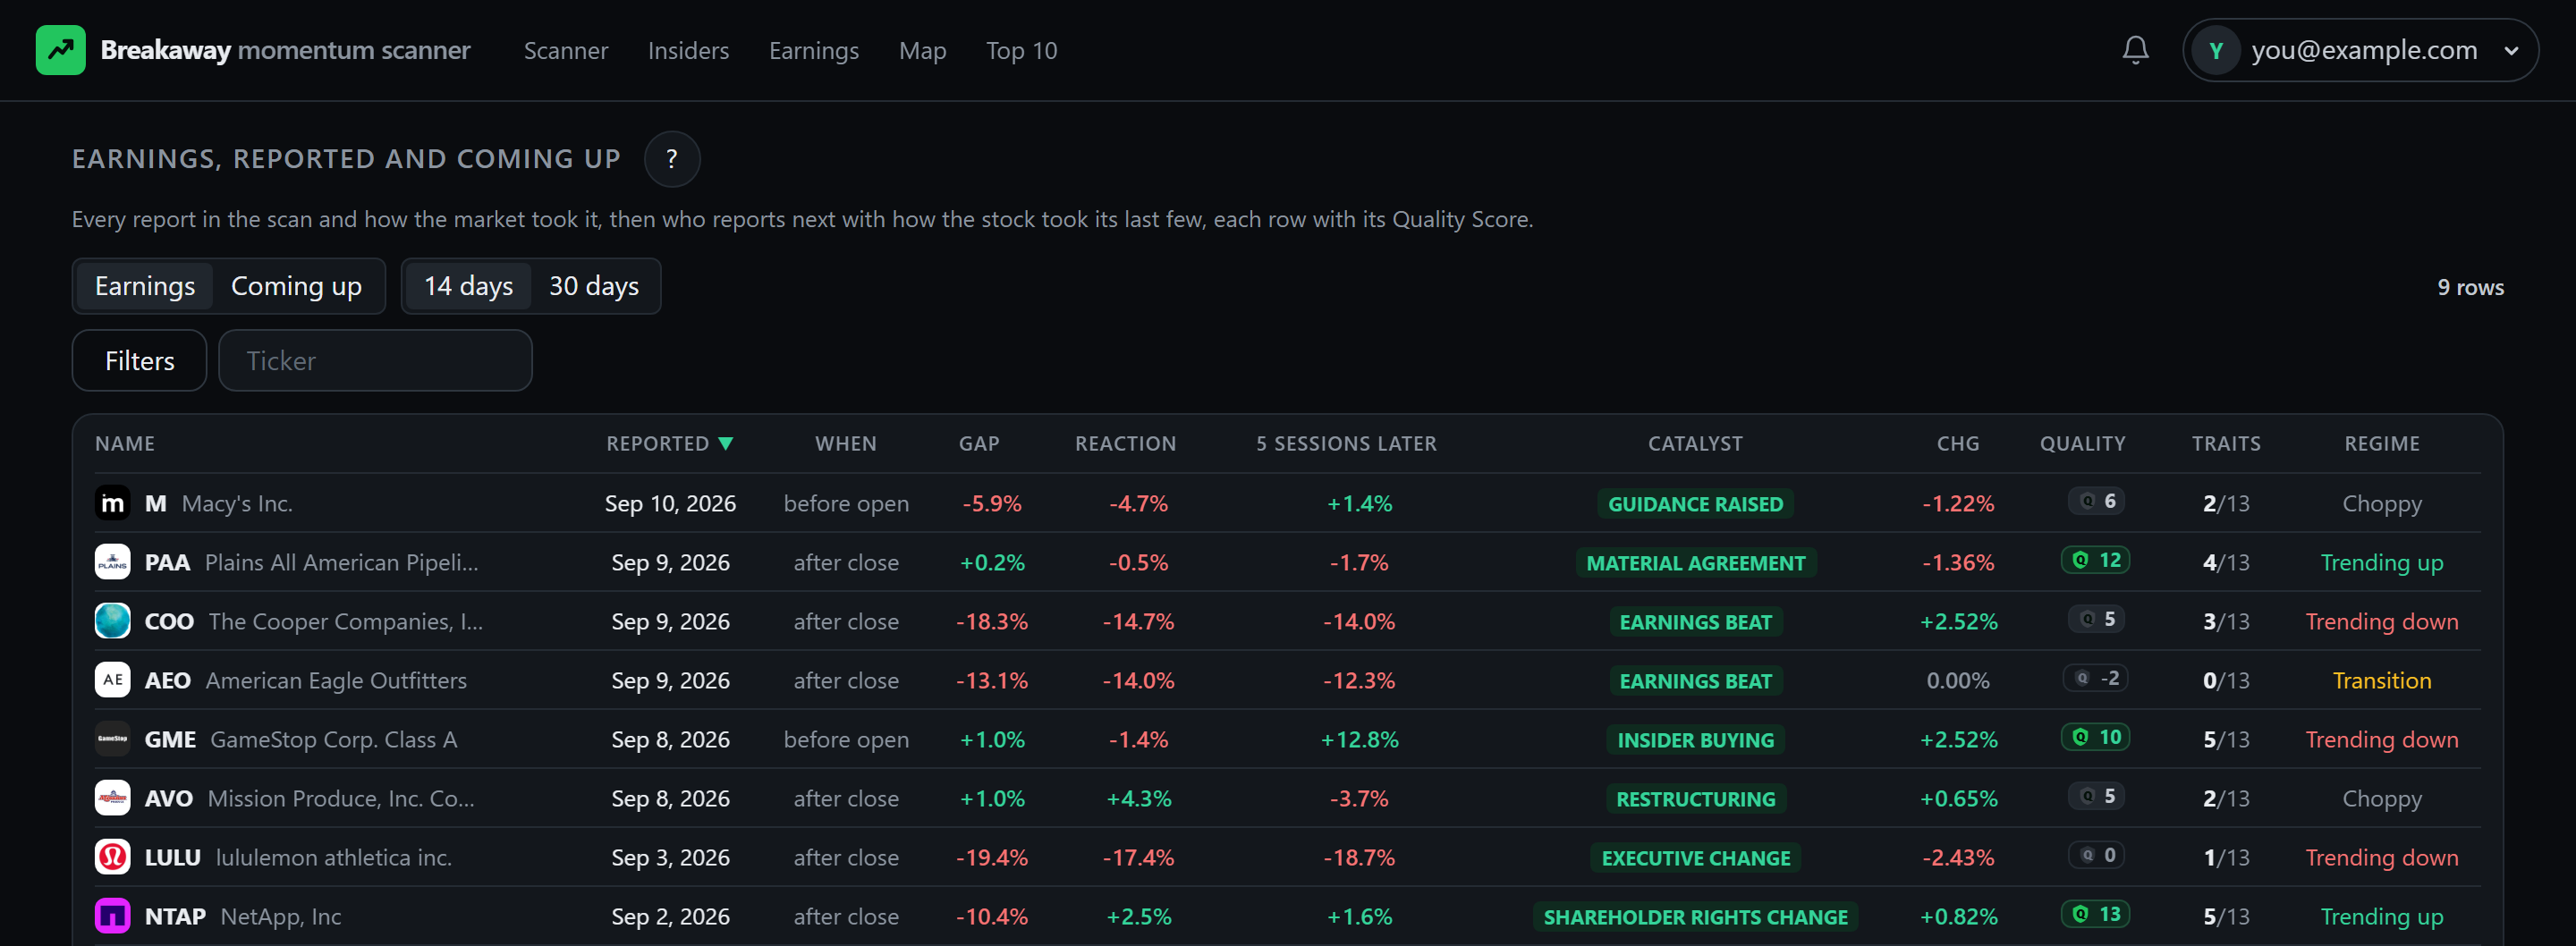Click the NetApp logo icon
2576x946 pixels.
(113, 916)
